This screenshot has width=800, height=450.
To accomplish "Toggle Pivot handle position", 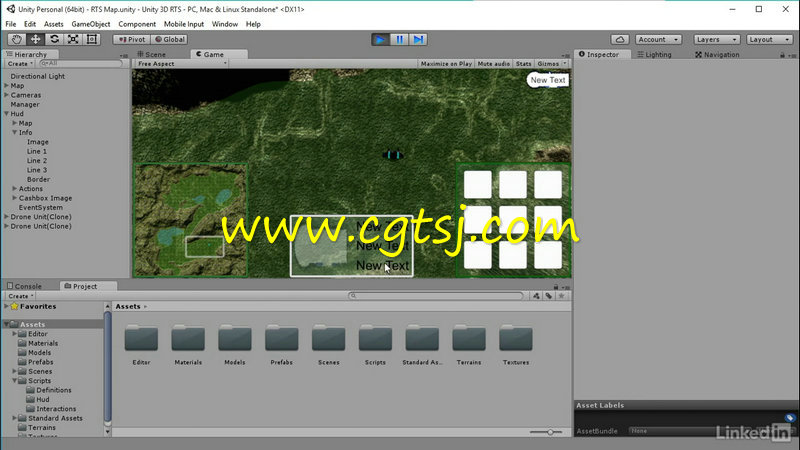I will (x=132, y=39).
